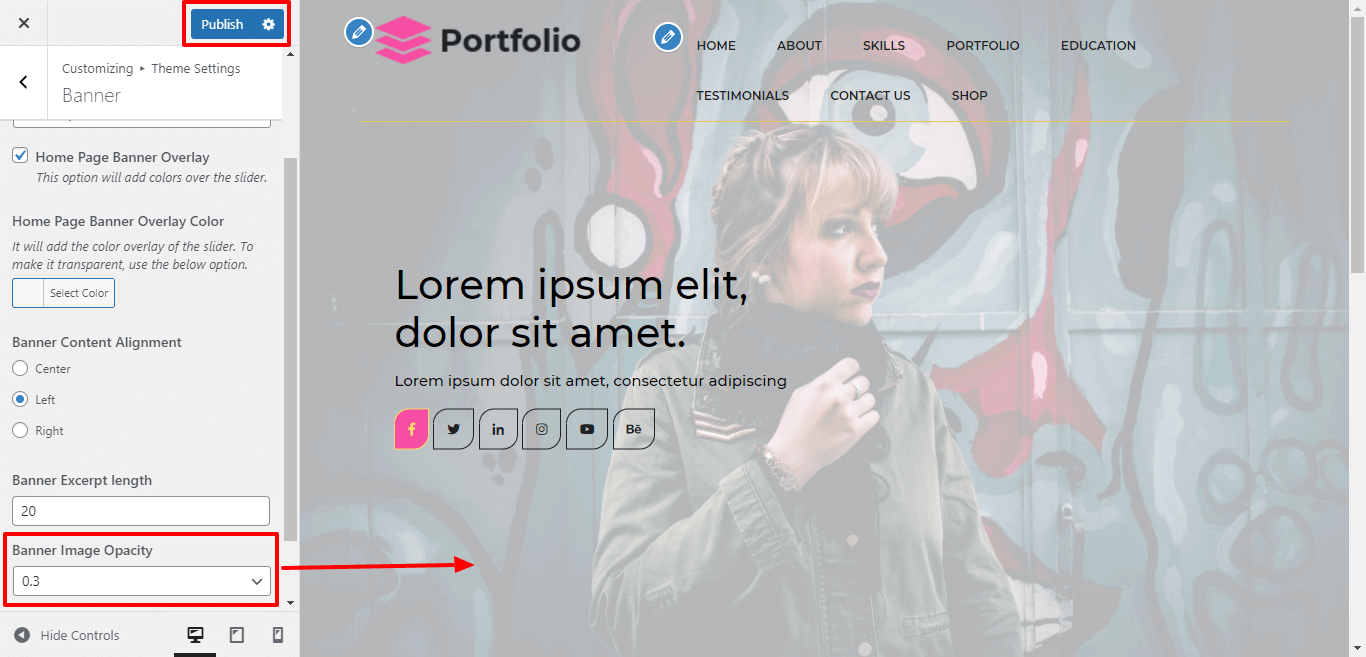Open the Behance social icon
This screenshot has width=1366, height=657.
tap(633, 429)
